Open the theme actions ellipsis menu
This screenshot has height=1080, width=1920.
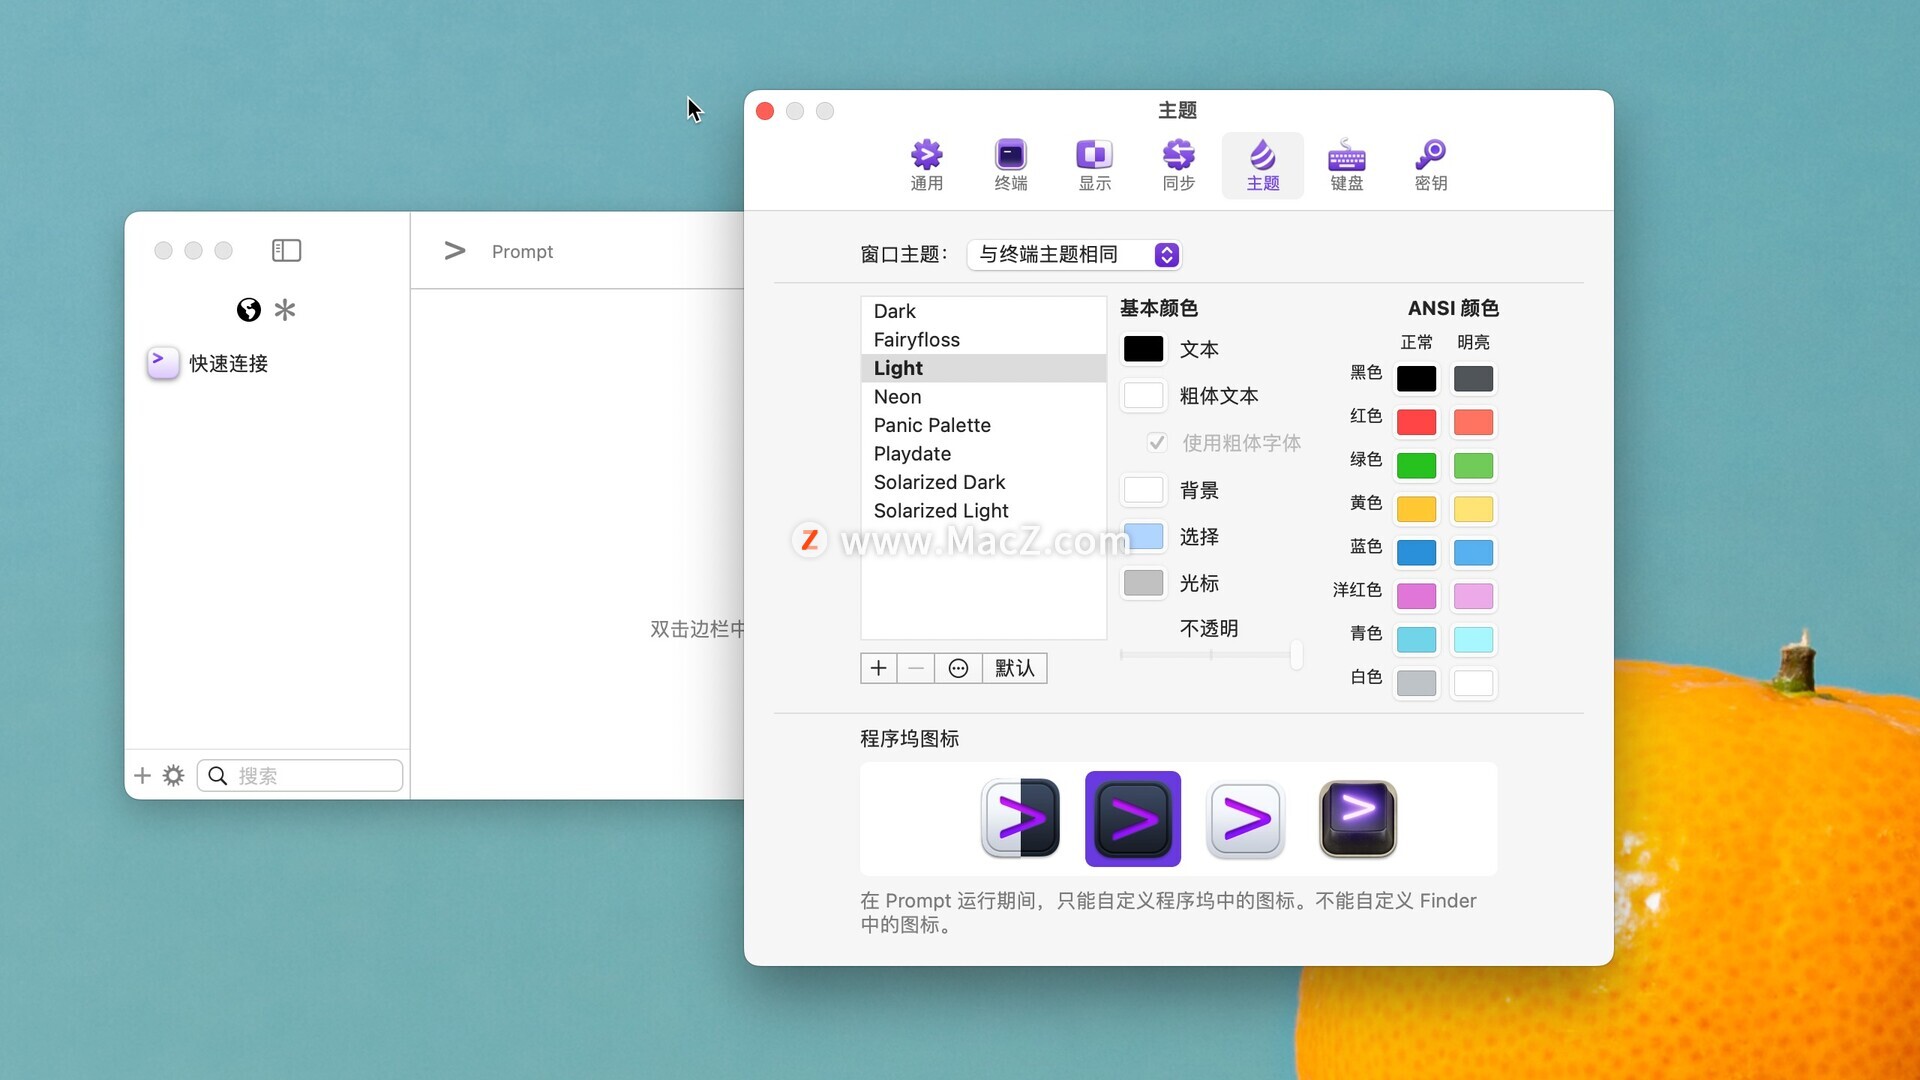(x=957, y=668)
